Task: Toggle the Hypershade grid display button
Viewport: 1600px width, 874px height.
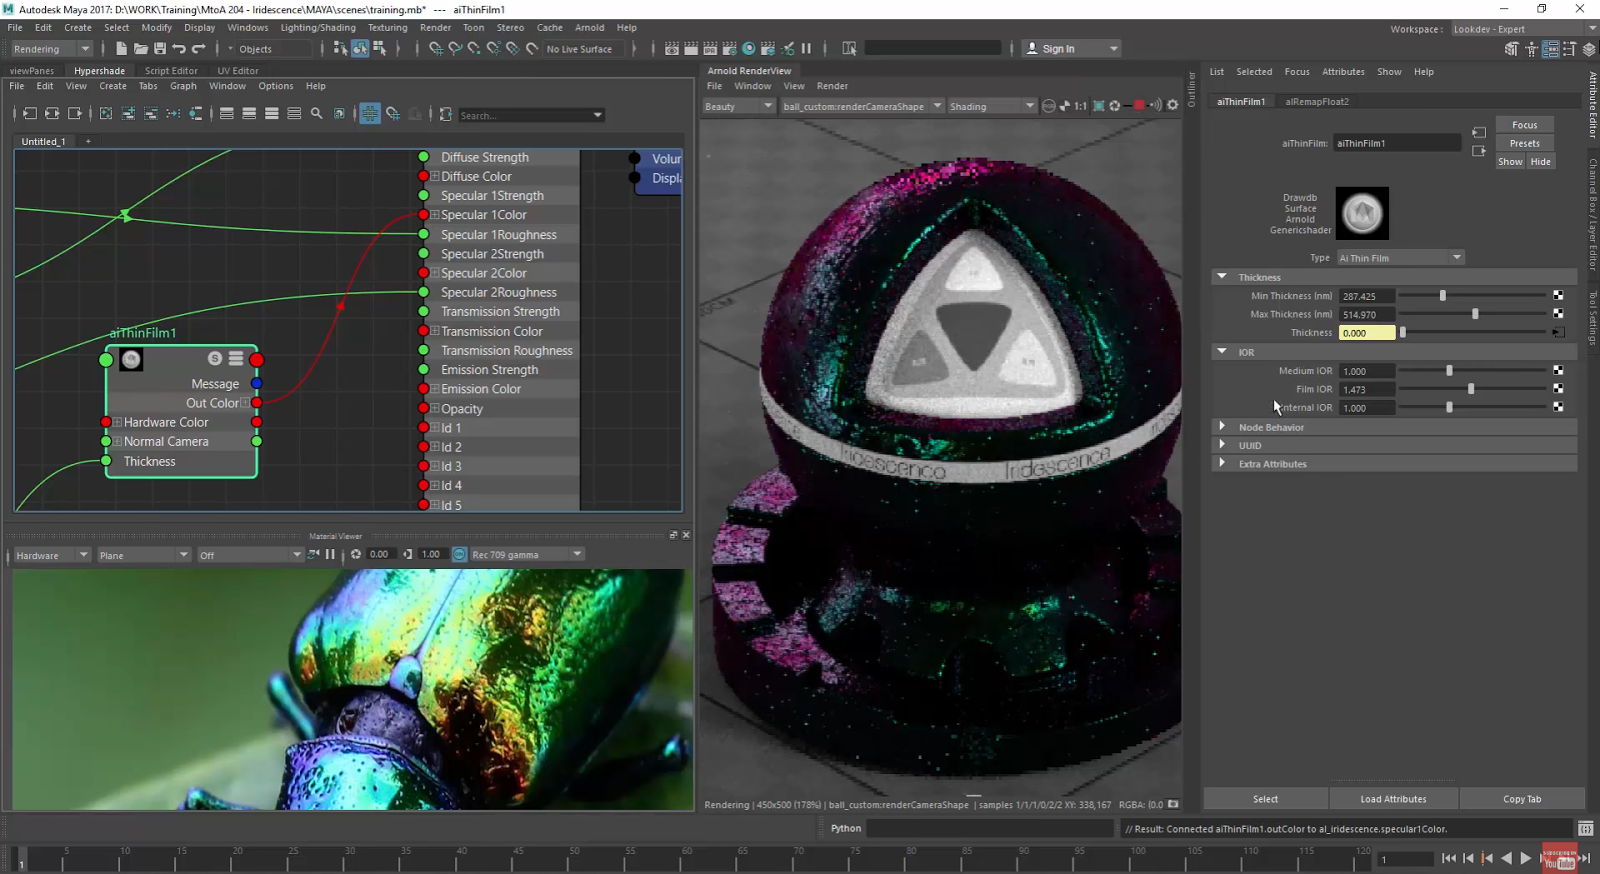Action: click(x=370, y=114)
